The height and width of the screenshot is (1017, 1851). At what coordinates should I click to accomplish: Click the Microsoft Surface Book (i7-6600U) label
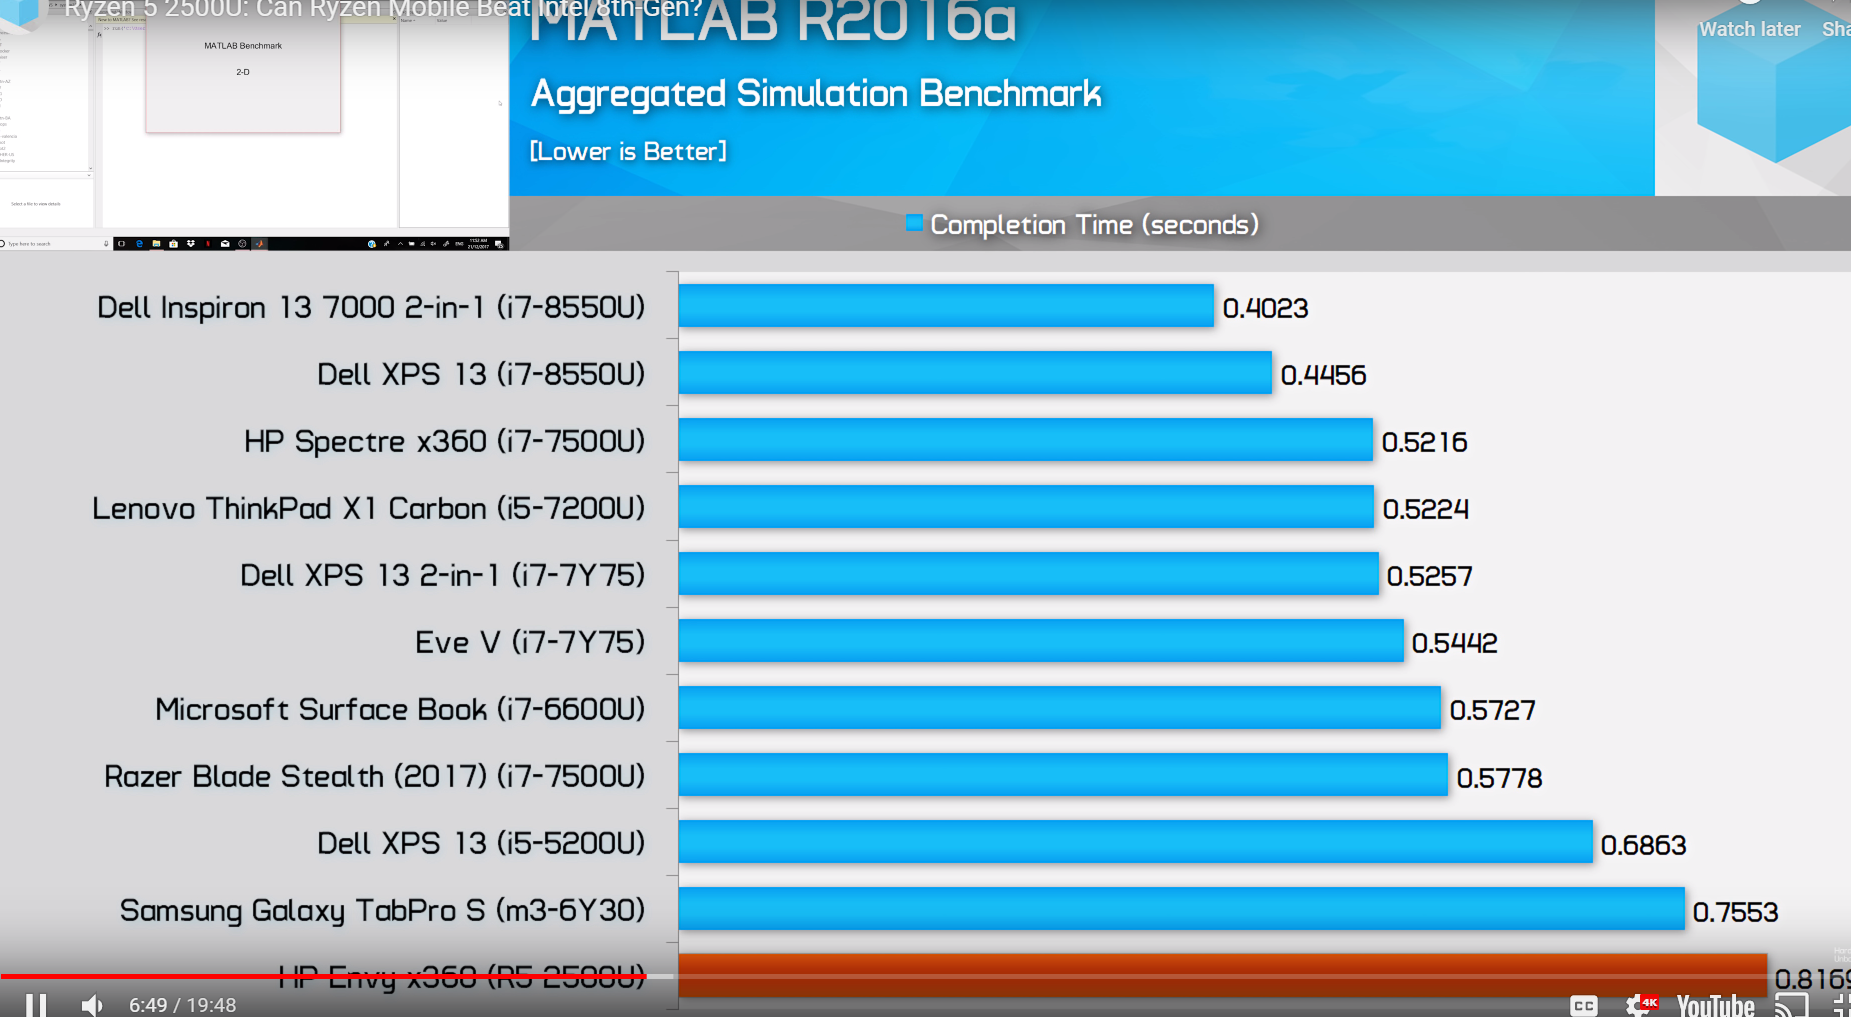tap(400, 709)
